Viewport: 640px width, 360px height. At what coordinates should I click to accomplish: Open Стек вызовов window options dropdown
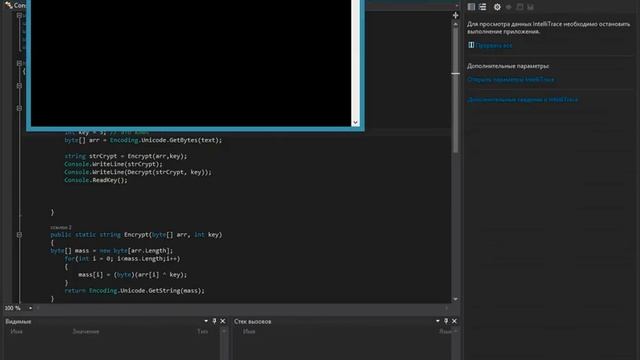pyautogui.click(x=438, y=321)
